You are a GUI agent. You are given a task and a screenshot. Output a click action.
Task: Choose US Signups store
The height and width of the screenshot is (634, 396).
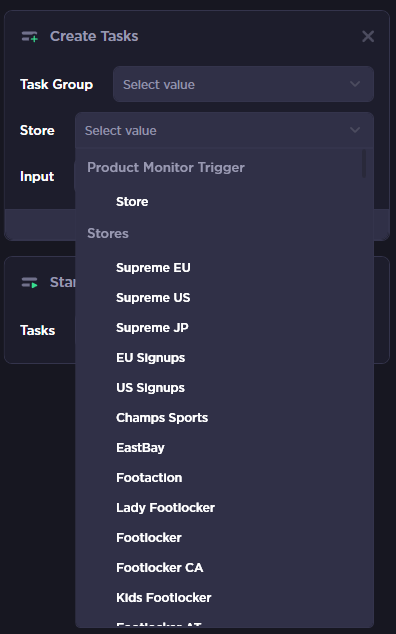pyautogui.click(x=224, y=387)
